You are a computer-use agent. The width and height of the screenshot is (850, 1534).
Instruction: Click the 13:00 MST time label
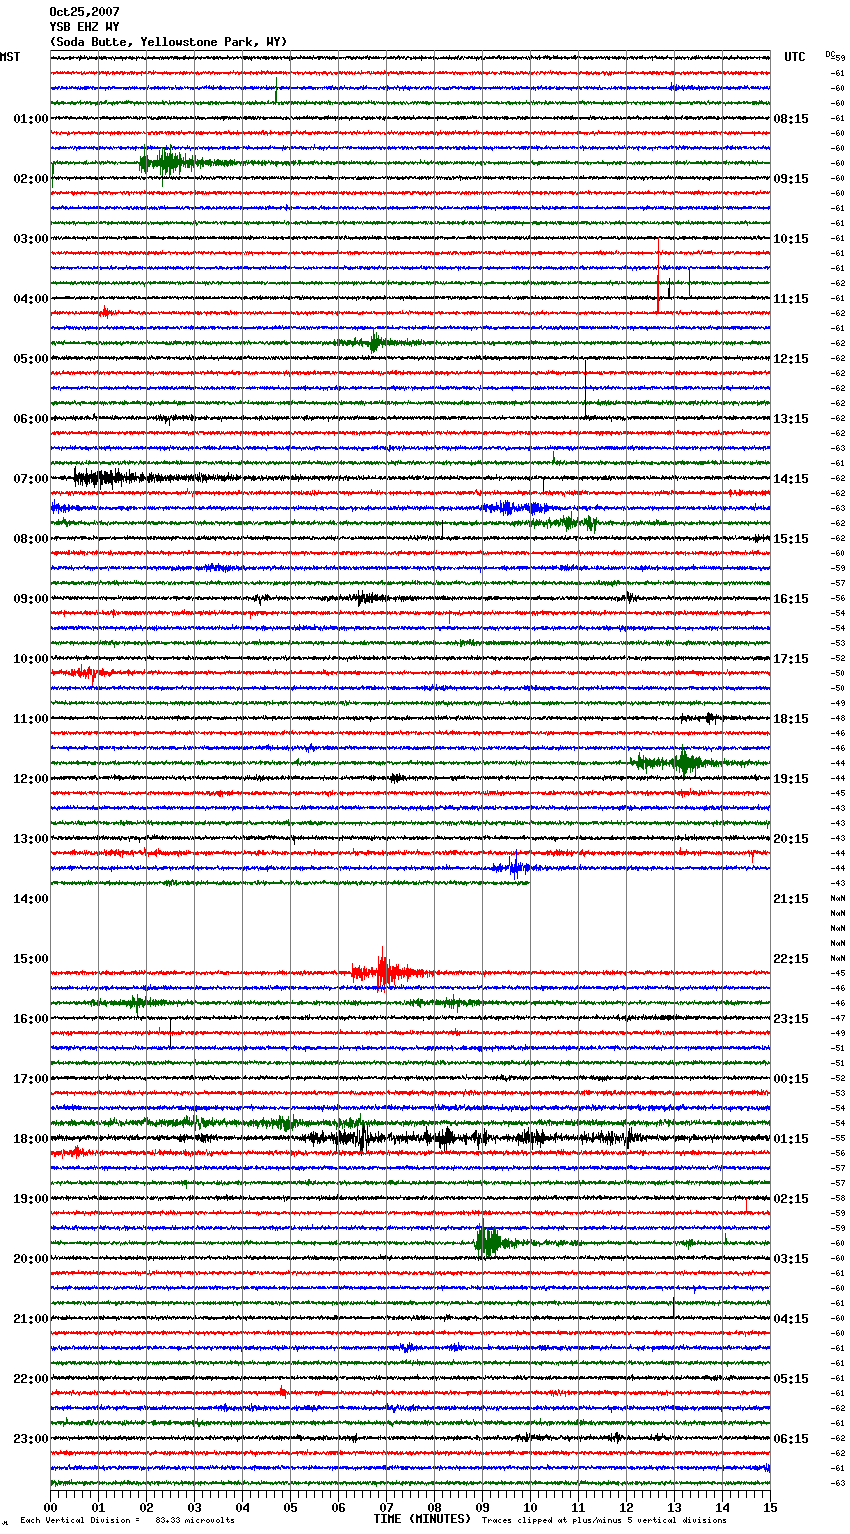coord(30,839)
